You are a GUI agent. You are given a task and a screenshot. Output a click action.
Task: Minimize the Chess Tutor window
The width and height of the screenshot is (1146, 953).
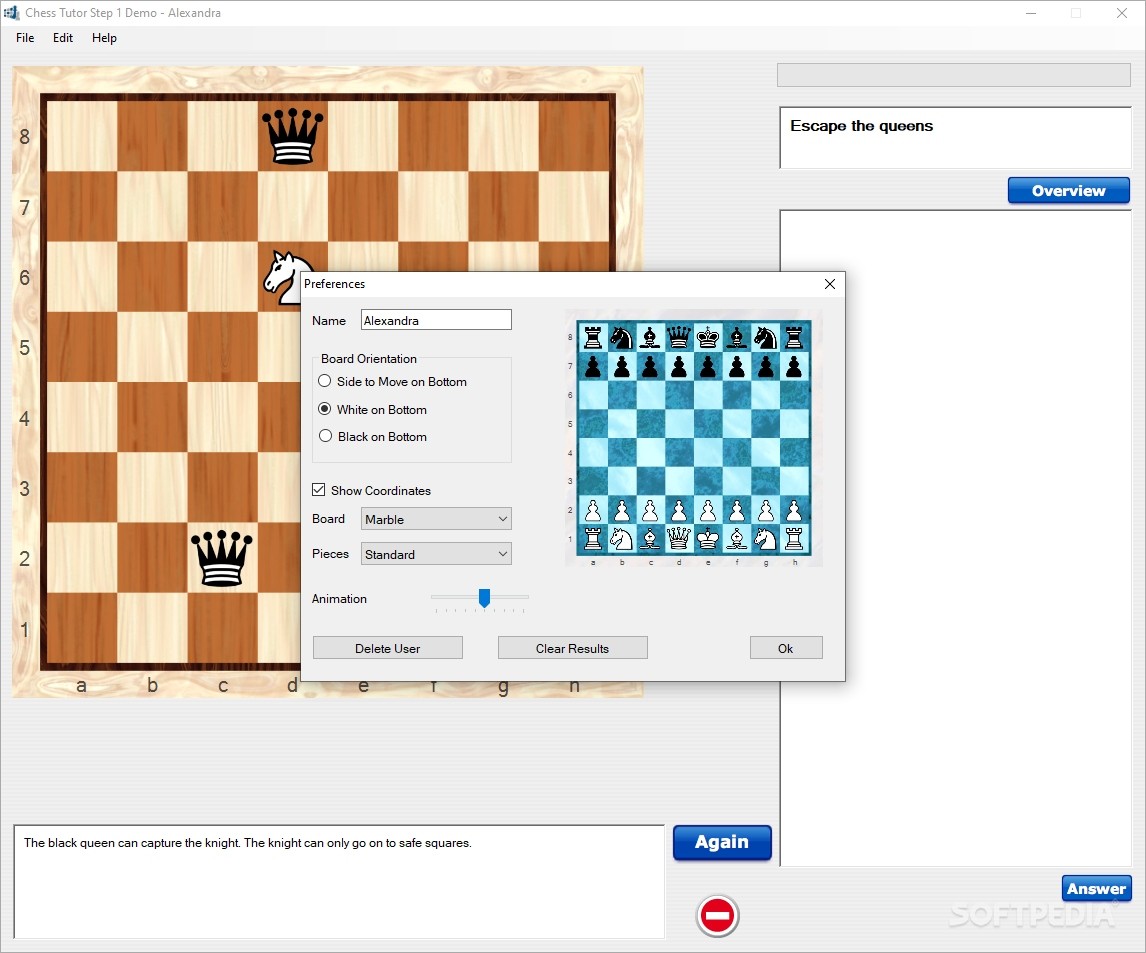1031,13
